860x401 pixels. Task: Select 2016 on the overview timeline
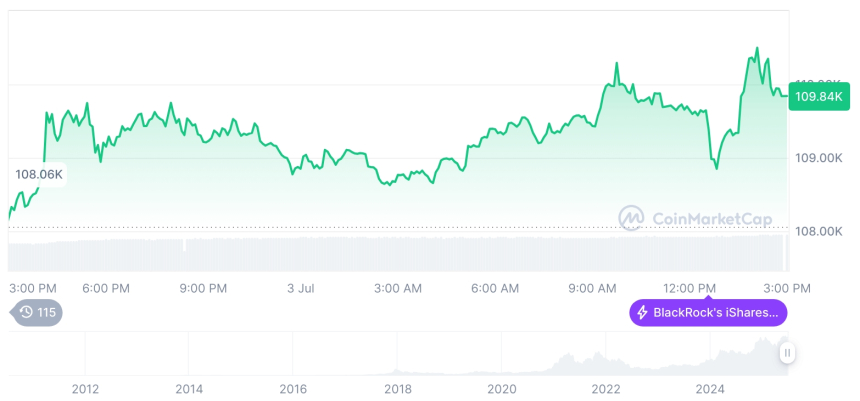[293, 389]
